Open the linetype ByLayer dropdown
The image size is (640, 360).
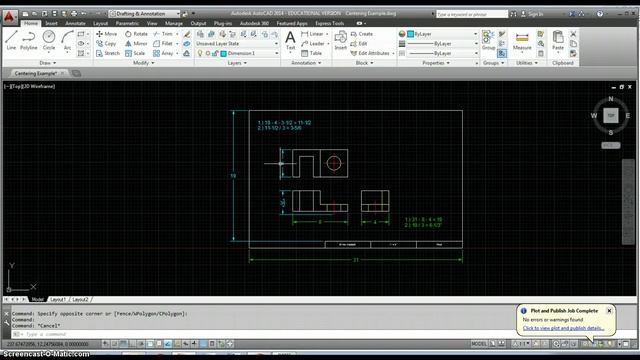[443, 53]
